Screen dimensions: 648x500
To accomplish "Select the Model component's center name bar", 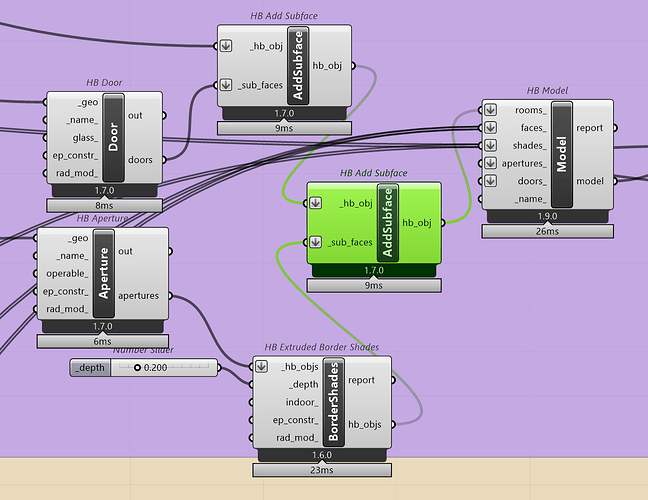I will (561, 155).
